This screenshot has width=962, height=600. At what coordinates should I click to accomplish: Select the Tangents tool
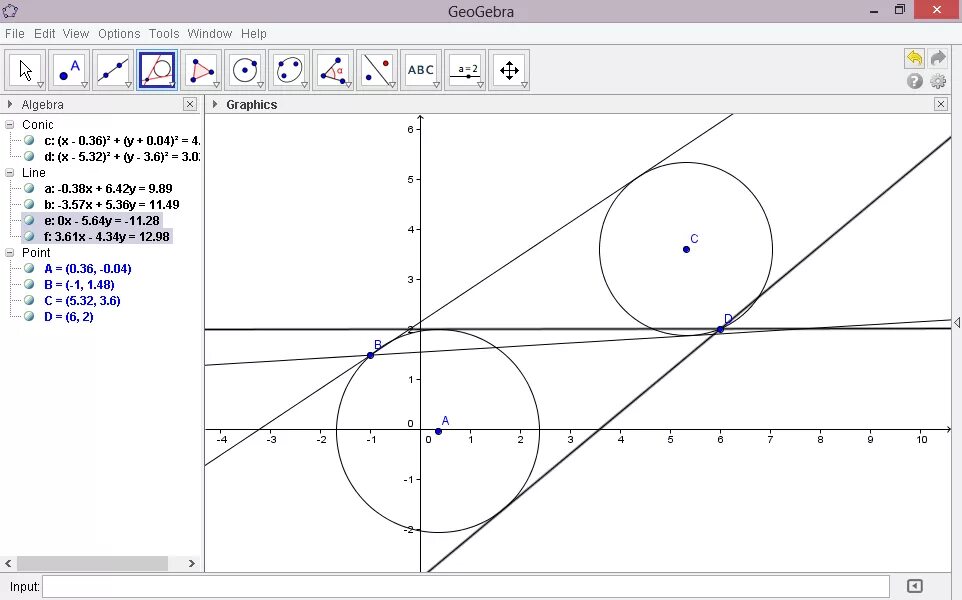coord(157,70)
